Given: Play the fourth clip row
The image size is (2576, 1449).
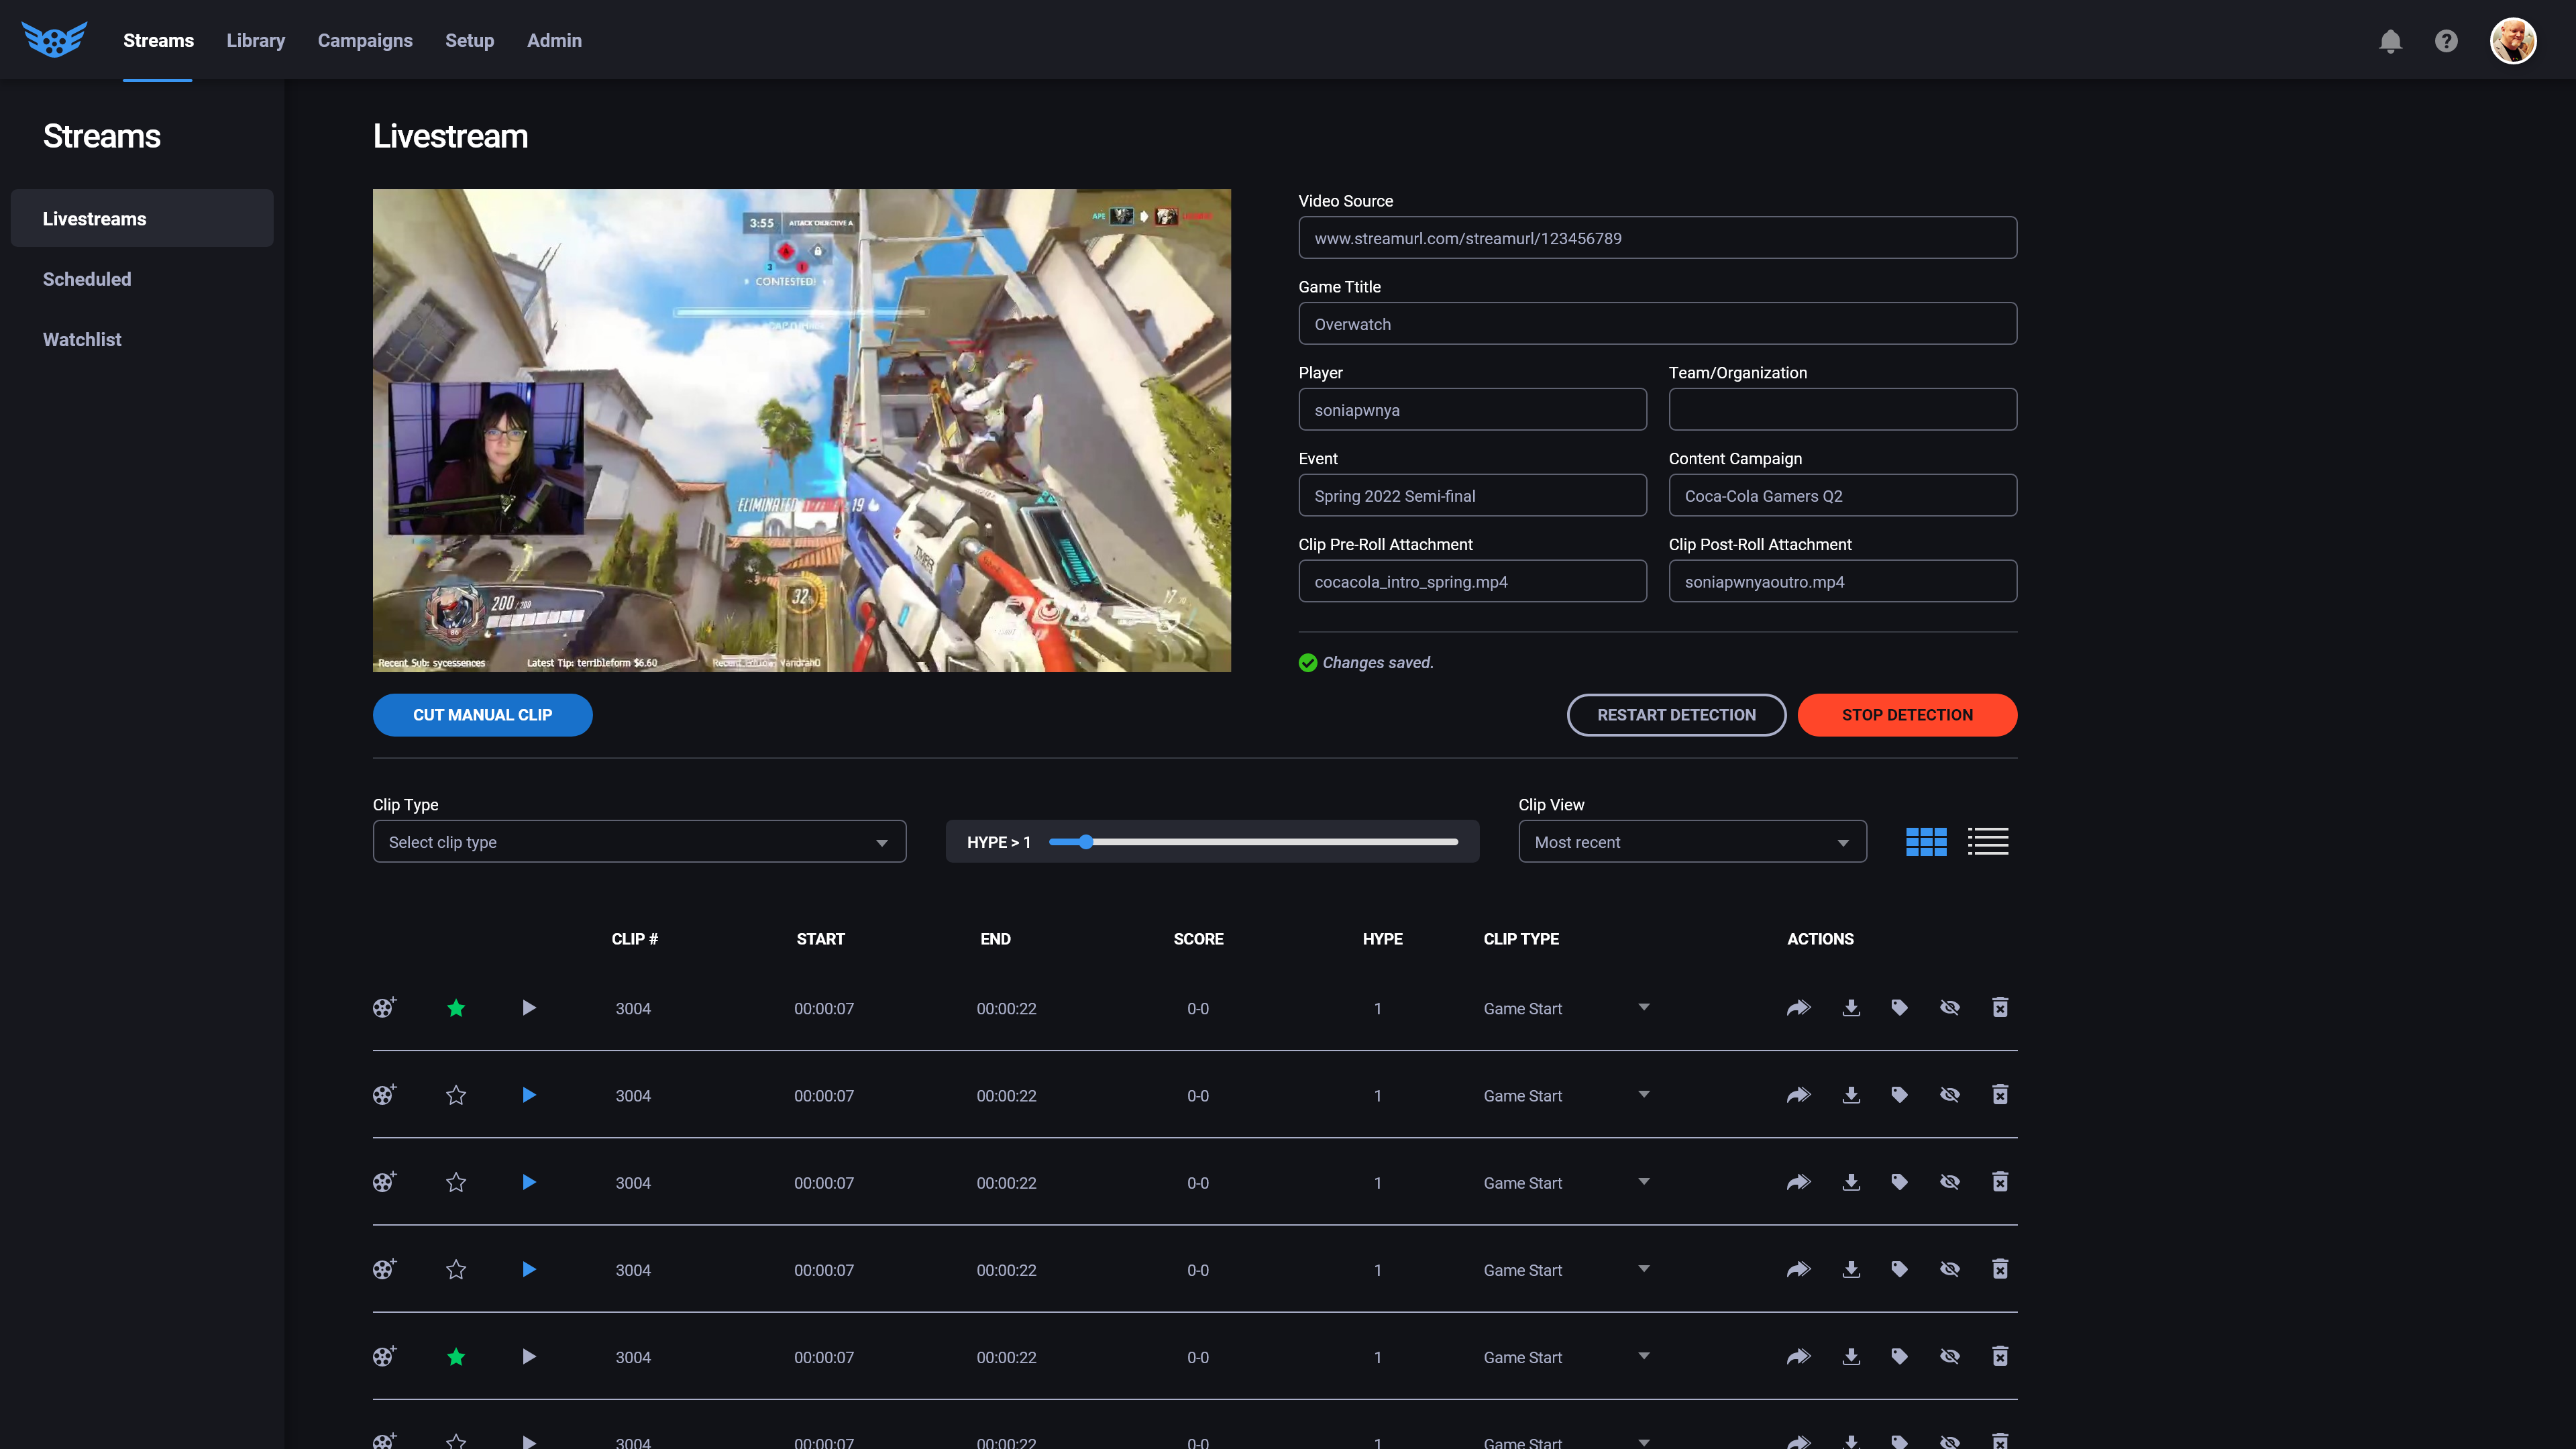Looking at the screenshot, I should point(529,1269).
